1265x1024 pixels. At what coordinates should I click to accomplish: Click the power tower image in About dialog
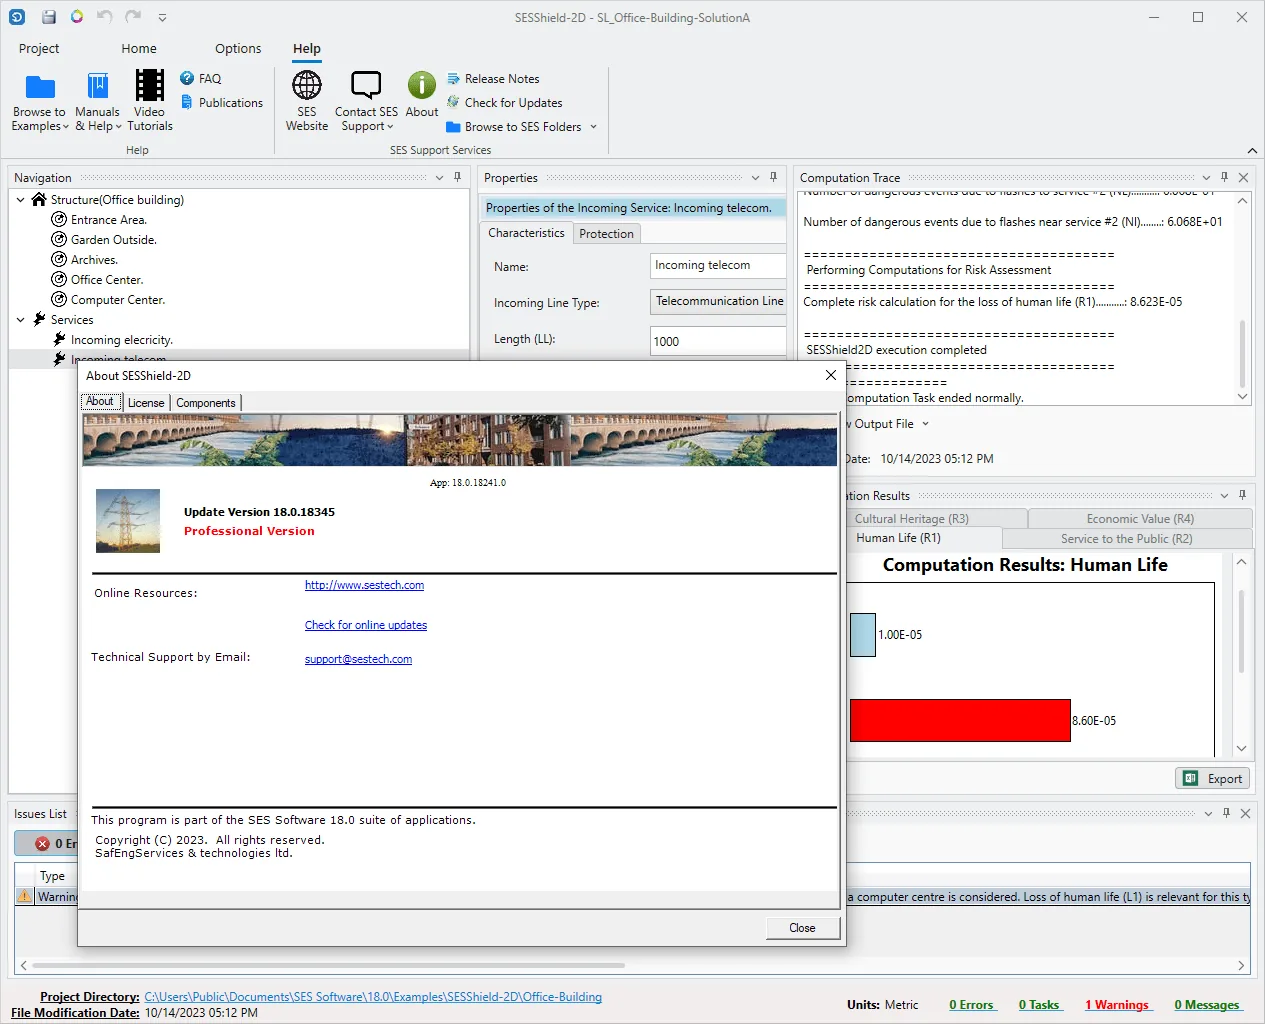128,521
